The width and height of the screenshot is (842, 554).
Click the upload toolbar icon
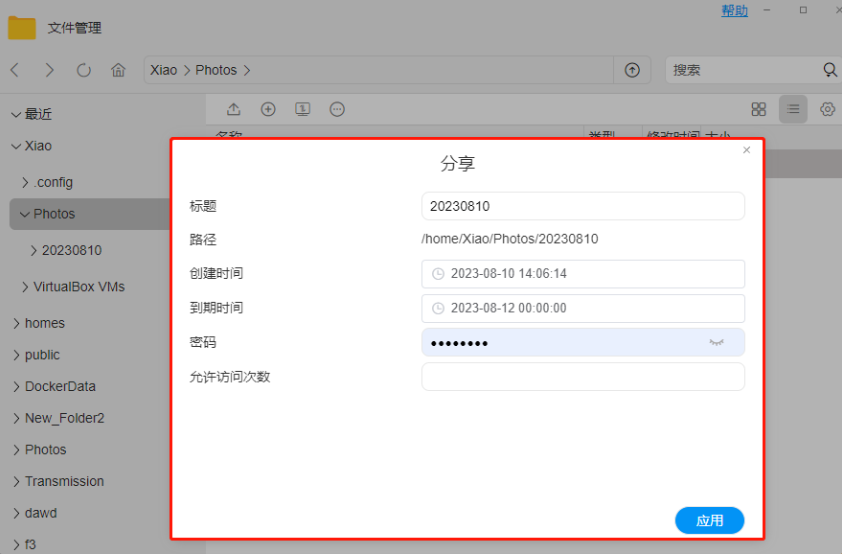click(x=234, y=109)
